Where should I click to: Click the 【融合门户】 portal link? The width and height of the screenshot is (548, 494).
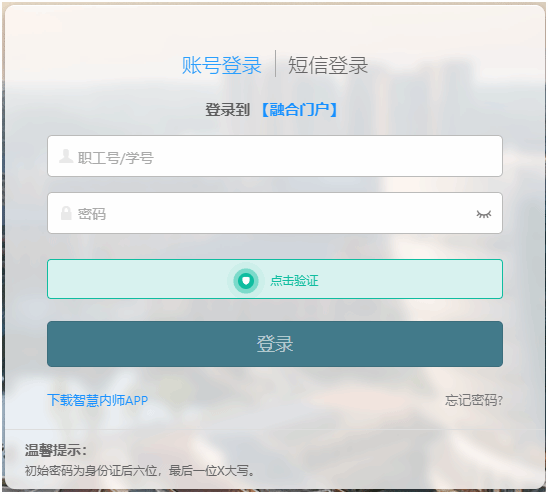(300, 109)
